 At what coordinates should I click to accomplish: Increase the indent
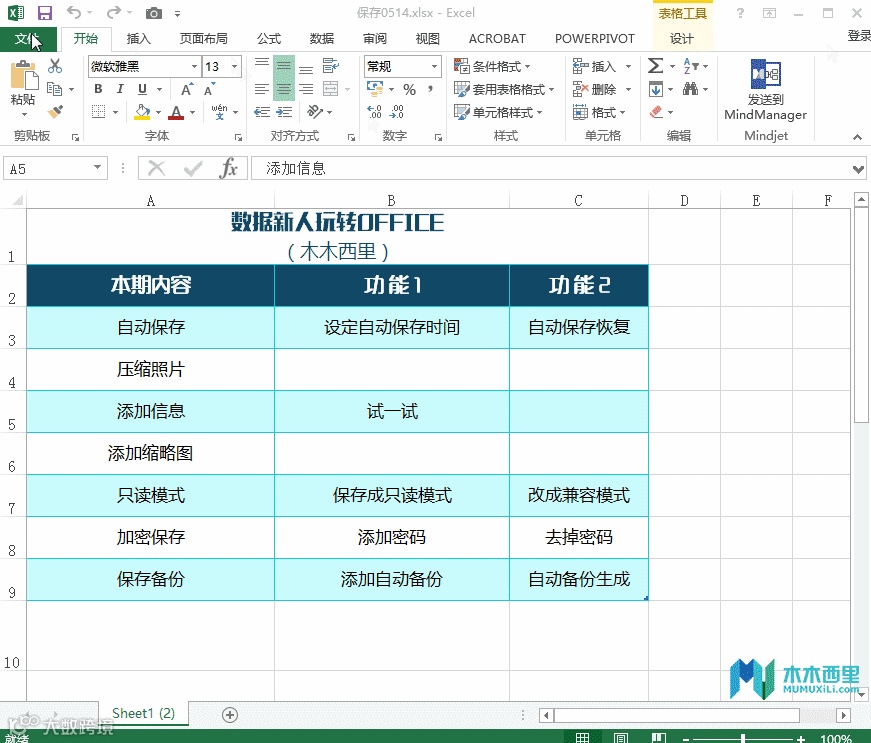pyautogui.click(x=284, y=112)
